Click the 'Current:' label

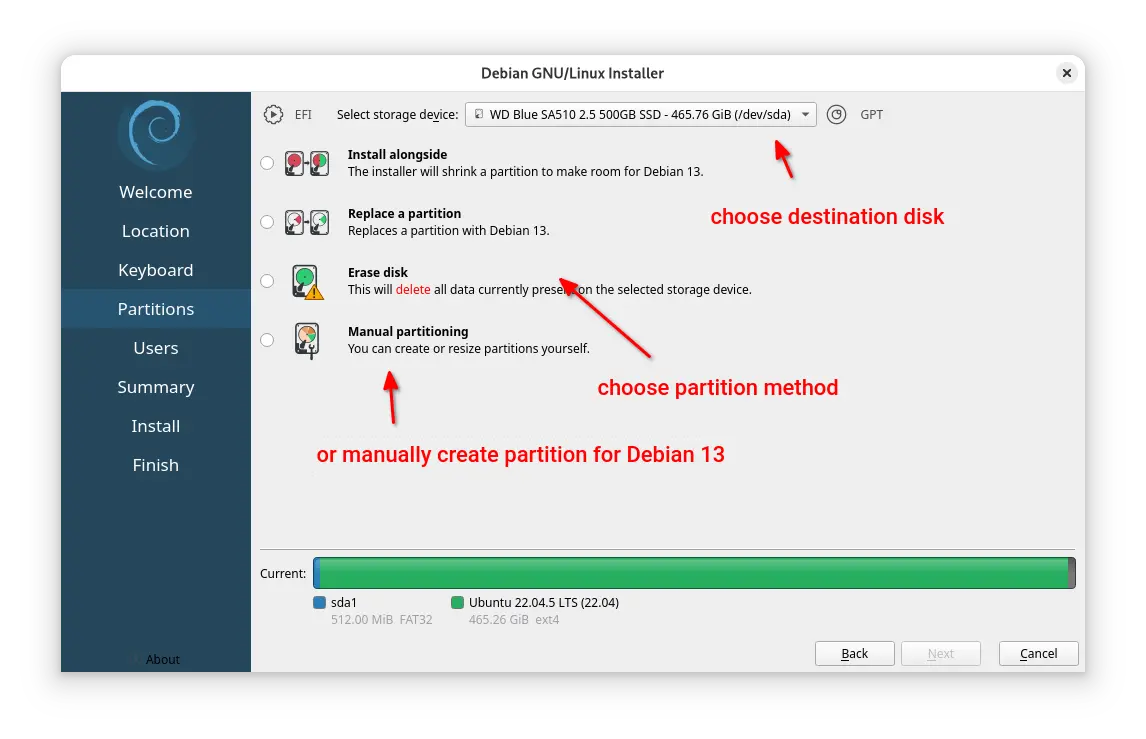[283, 574]
